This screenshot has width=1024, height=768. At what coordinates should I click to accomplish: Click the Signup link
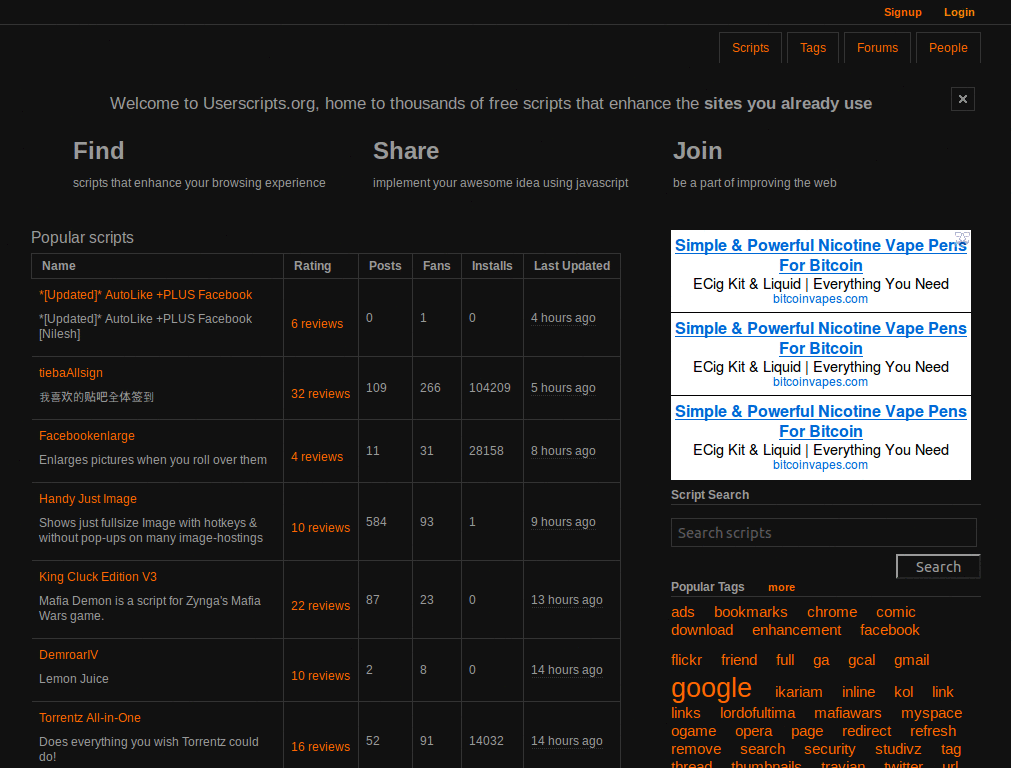click(x=902, y=12)
